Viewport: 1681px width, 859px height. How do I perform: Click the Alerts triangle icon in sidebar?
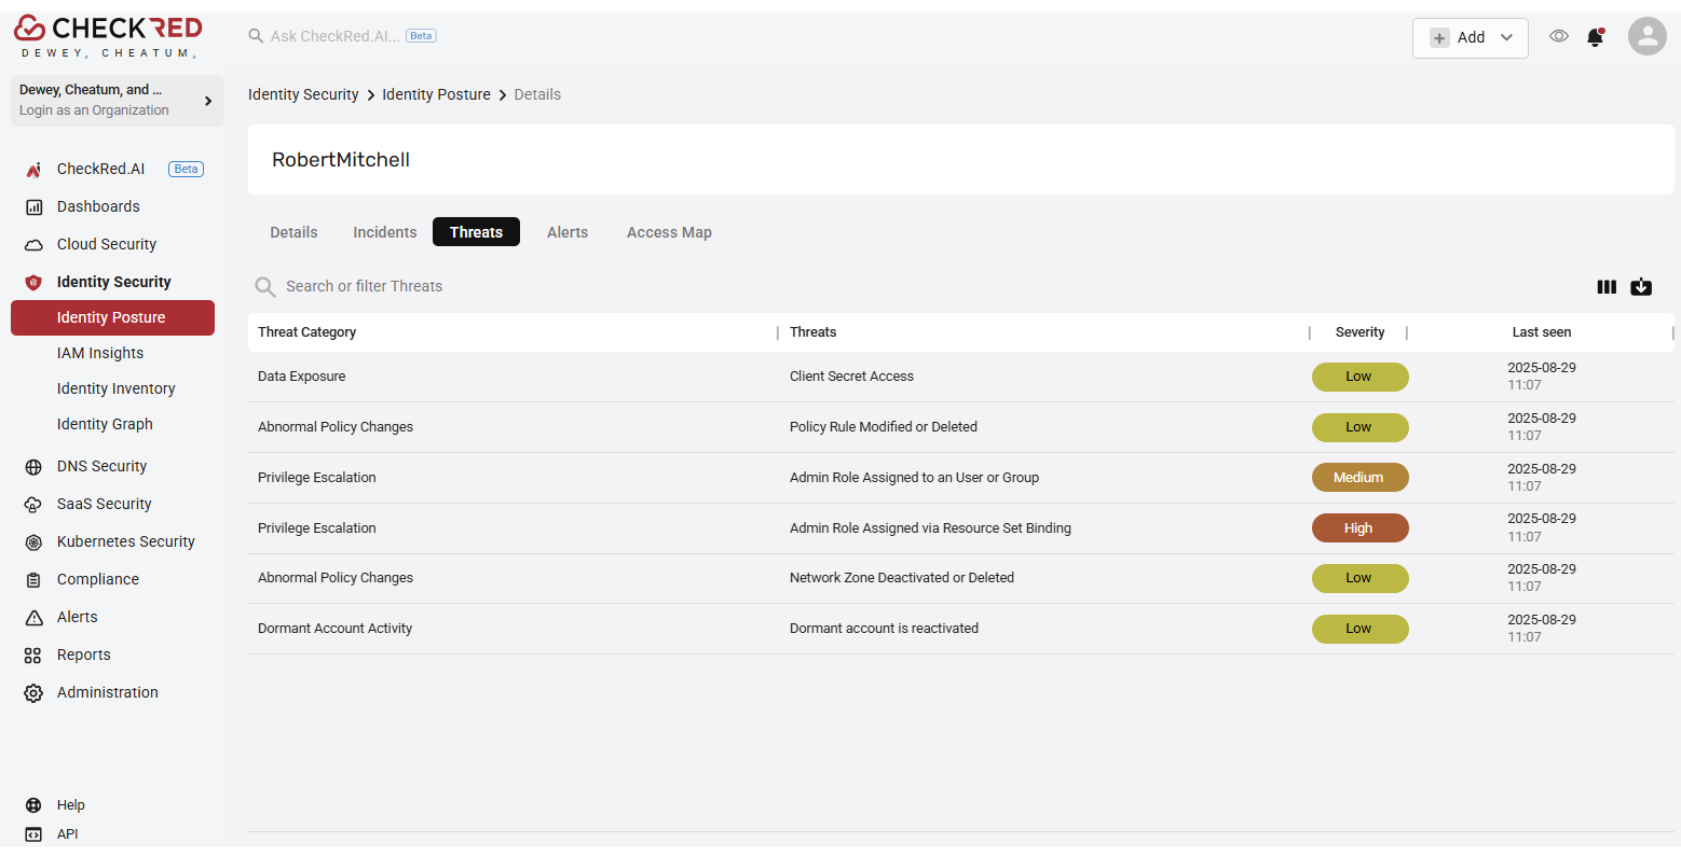34,618
